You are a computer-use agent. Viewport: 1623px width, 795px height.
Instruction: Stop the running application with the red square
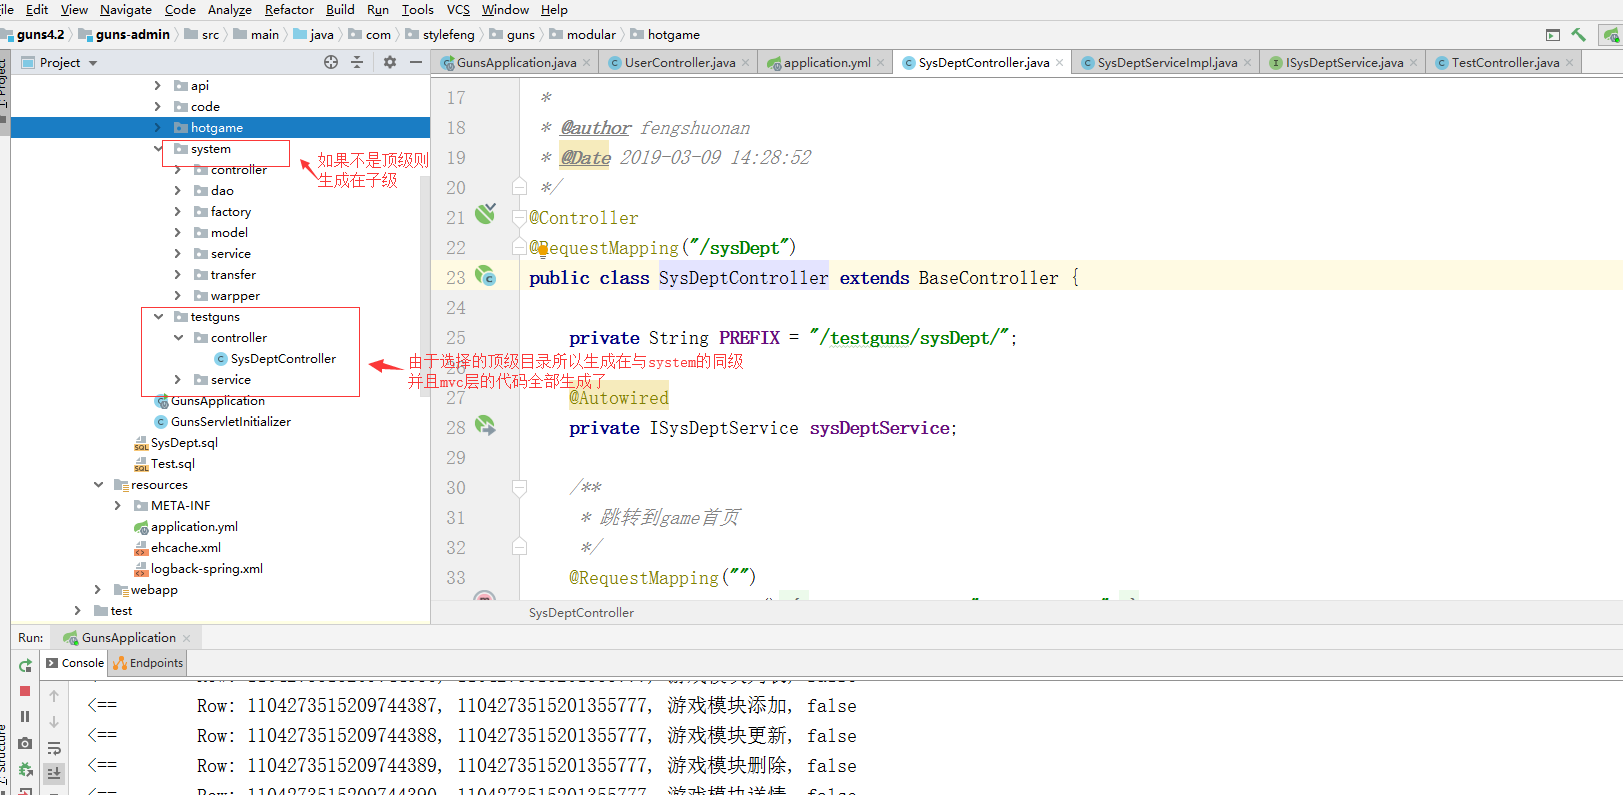25,691
